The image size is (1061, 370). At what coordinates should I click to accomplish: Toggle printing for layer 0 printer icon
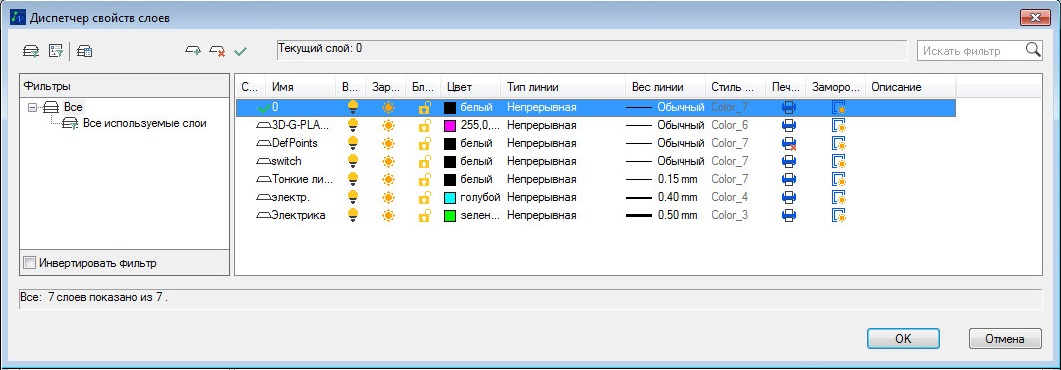[788, 107]
